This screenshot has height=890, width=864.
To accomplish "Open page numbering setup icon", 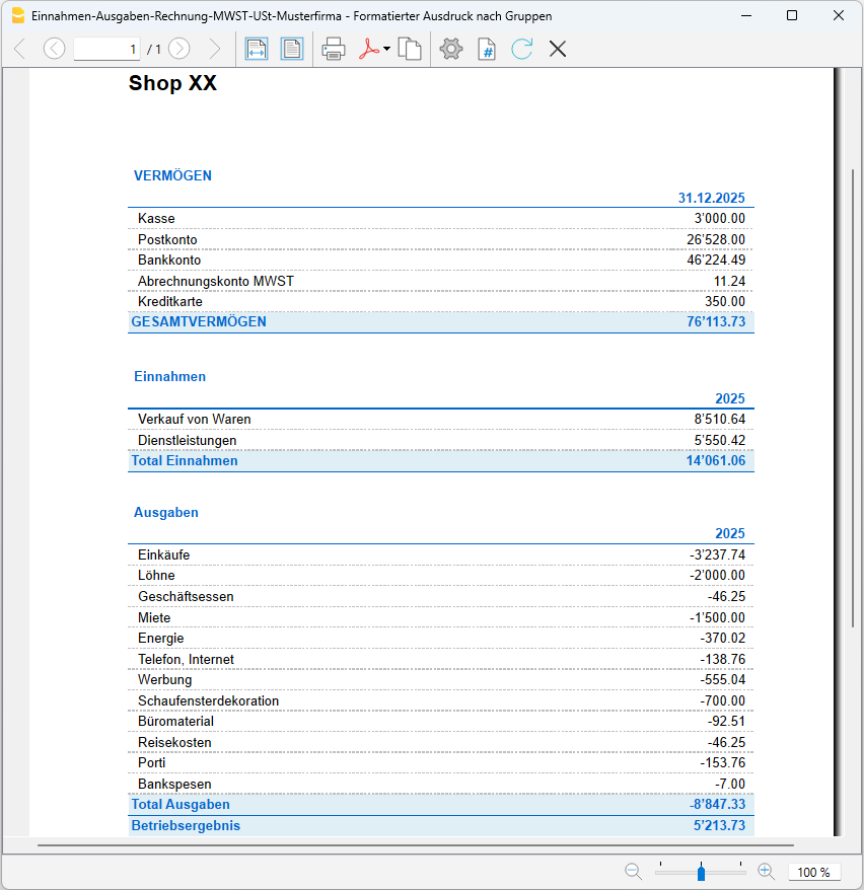I will click(487, 49).
